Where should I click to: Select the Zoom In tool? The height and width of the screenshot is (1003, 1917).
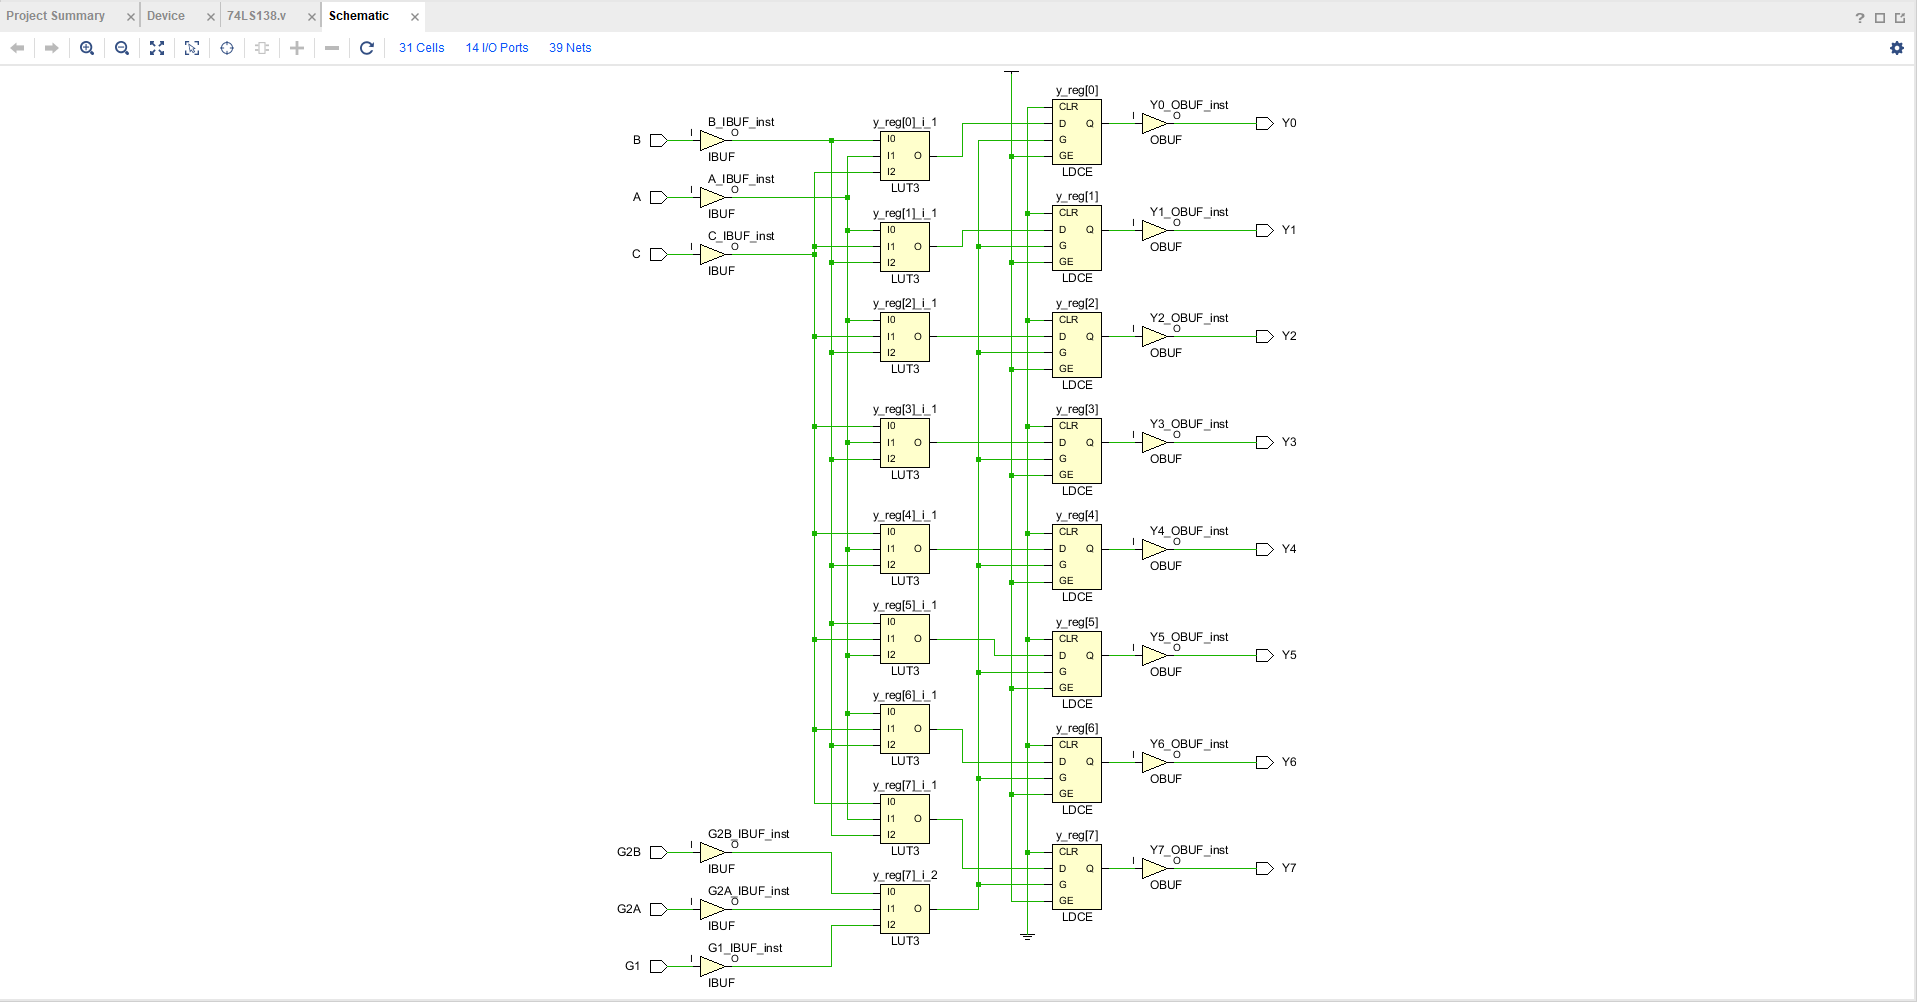[87, 48]
